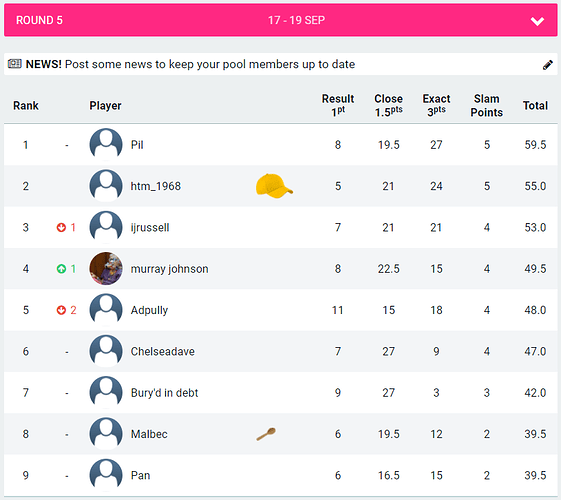Click the Close 1.5pts column header
The height and width of the screenshot is (500, 561).
(389, 105)
